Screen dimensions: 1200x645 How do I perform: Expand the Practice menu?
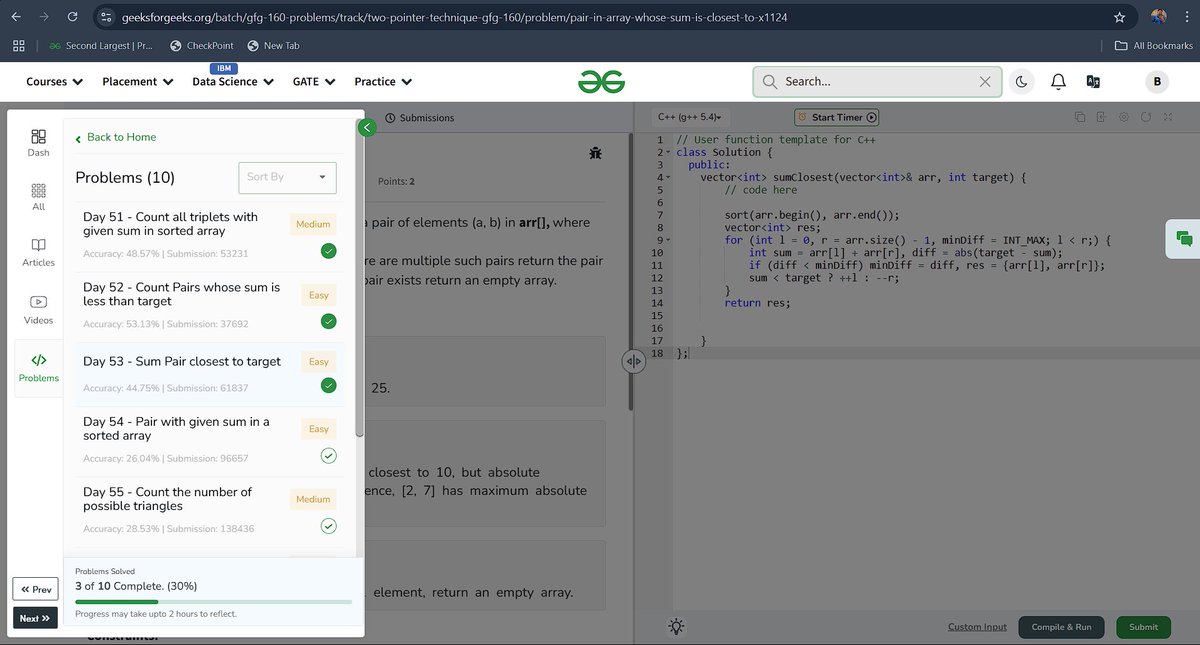click(383, 82)
